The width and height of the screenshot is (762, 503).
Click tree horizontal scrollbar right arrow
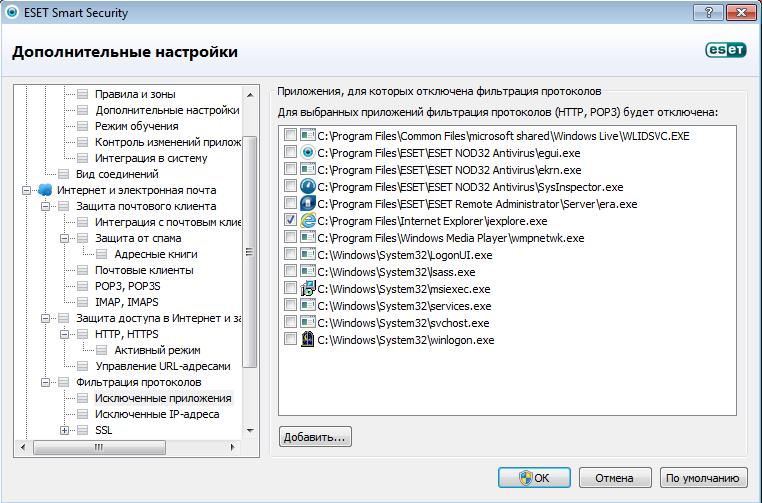tap(233, 447)
